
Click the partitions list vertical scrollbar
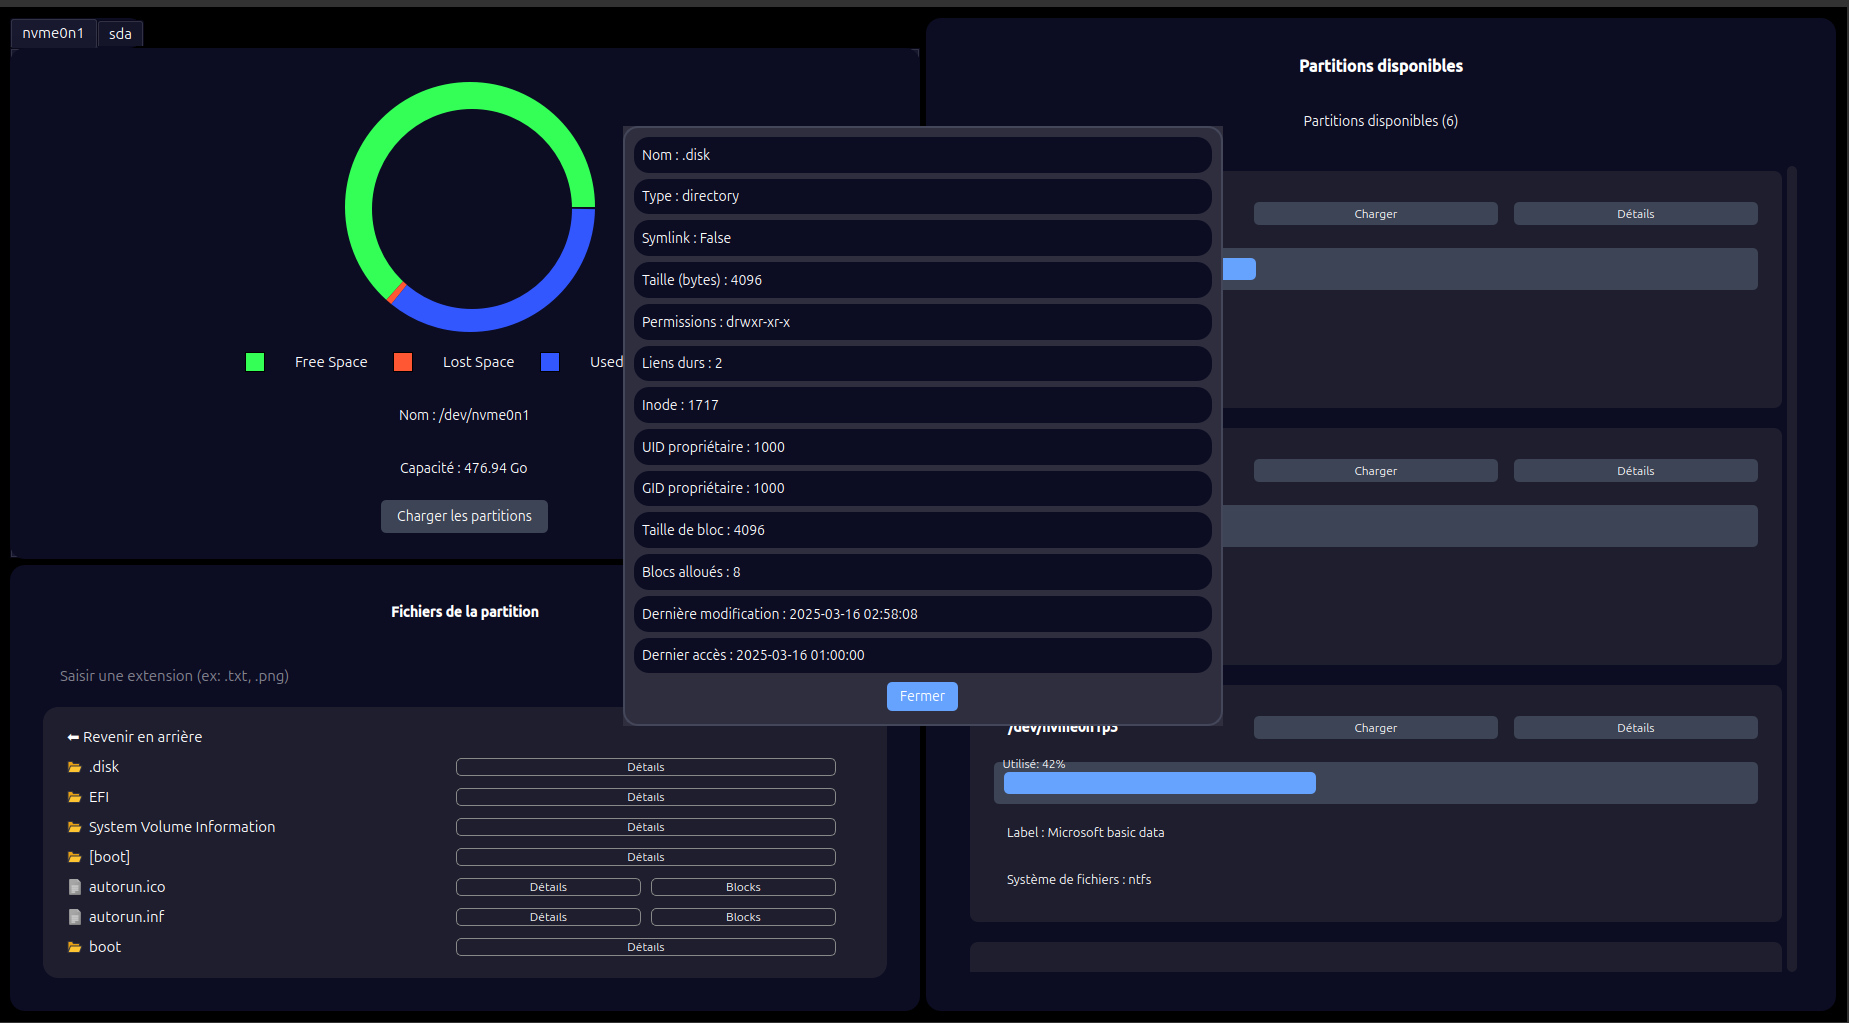click(1791, 568)
